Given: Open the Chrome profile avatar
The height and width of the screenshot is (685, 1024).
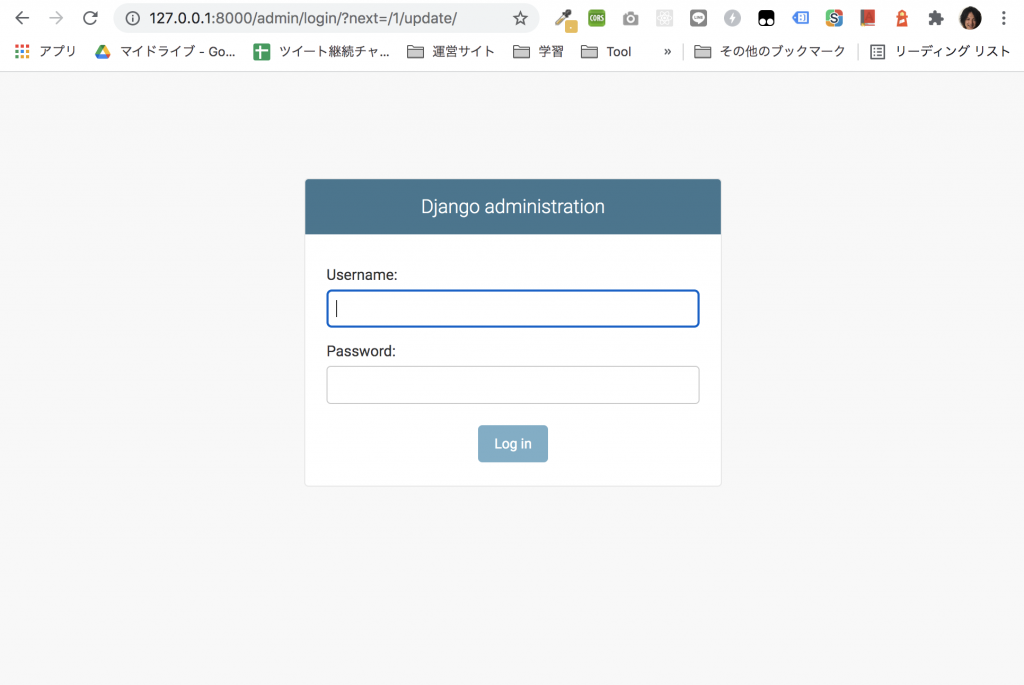Looking at the screenshot, I should pos(970,18).
